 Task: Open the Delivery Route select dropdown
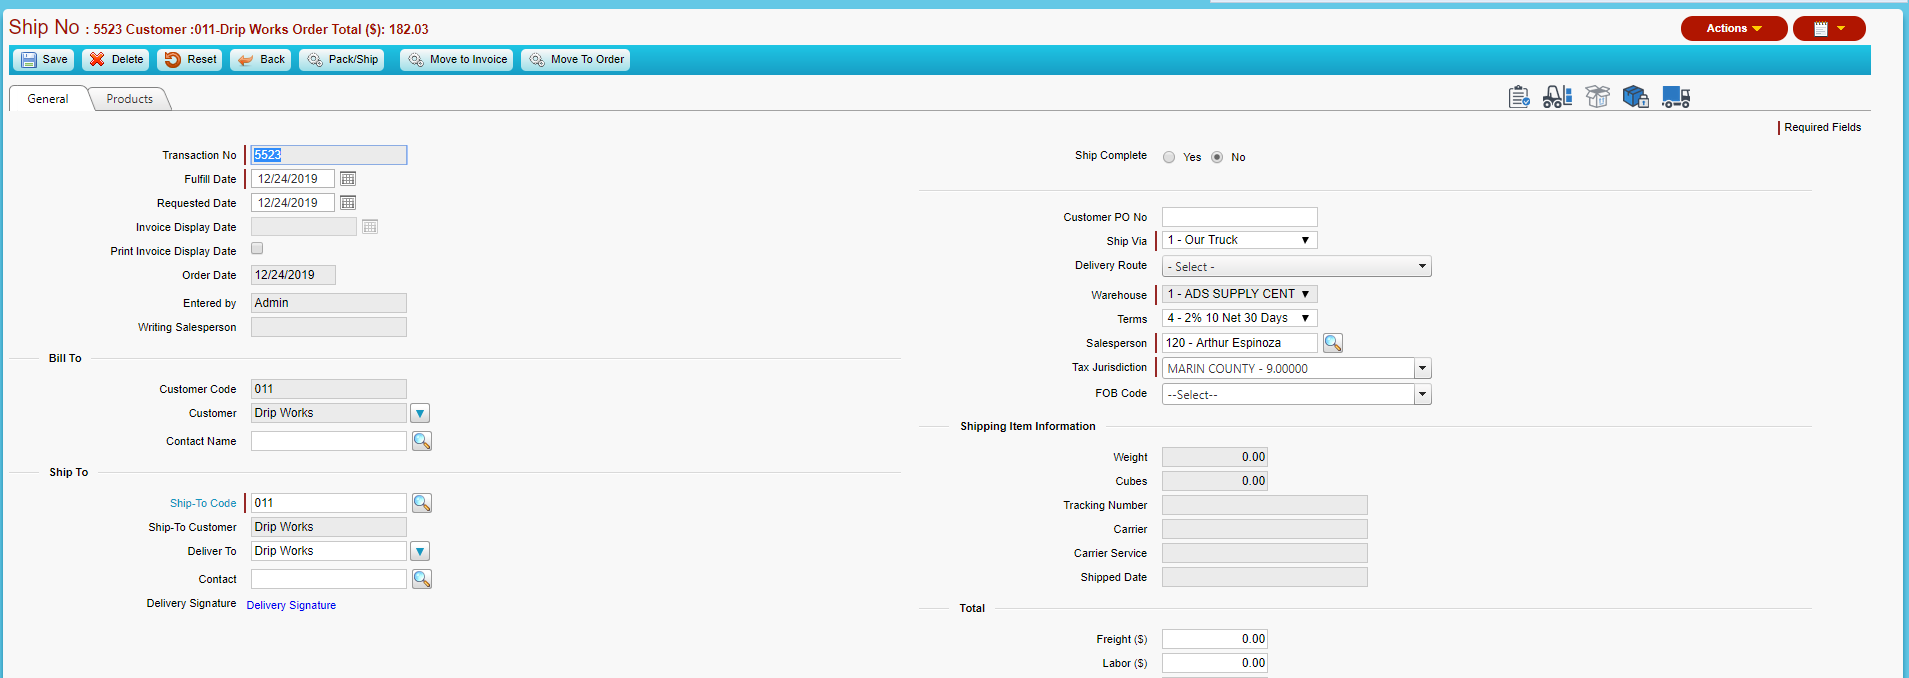pyautogui.click(x=1297, y=267)
